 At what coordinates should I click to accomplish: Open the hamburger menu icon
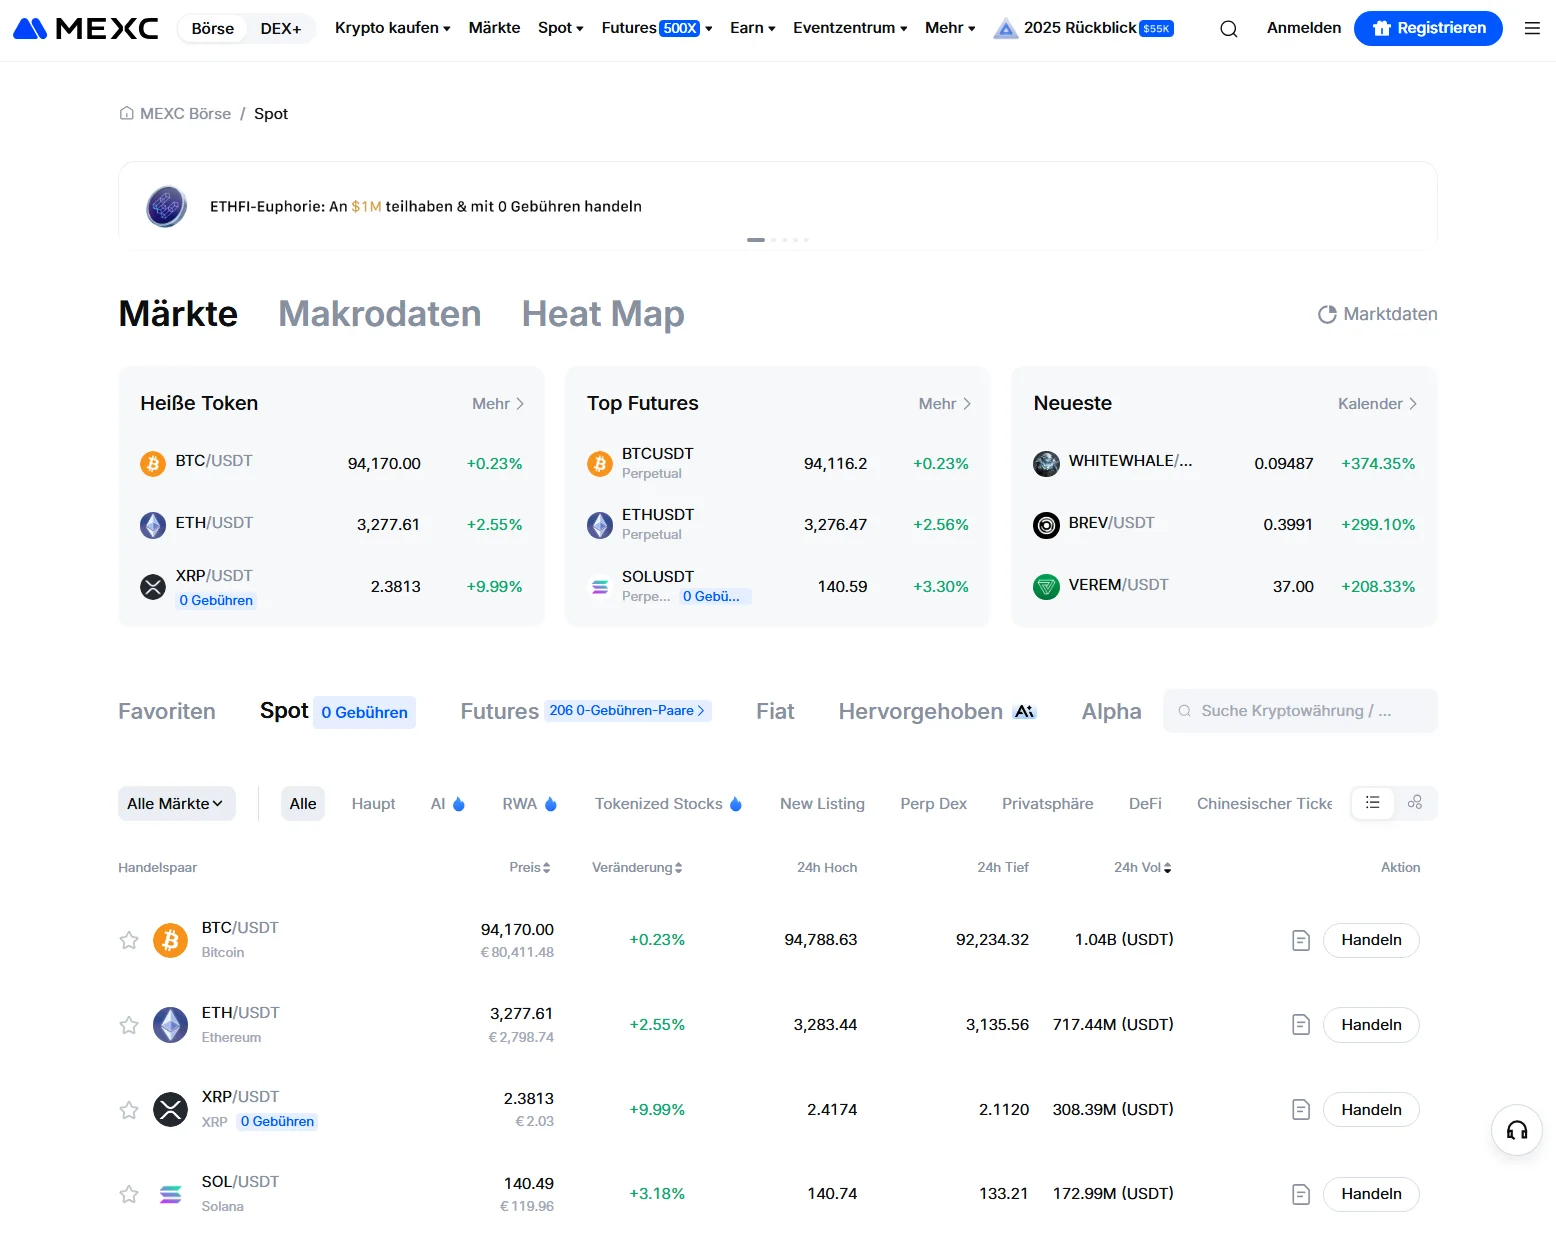1532,28
